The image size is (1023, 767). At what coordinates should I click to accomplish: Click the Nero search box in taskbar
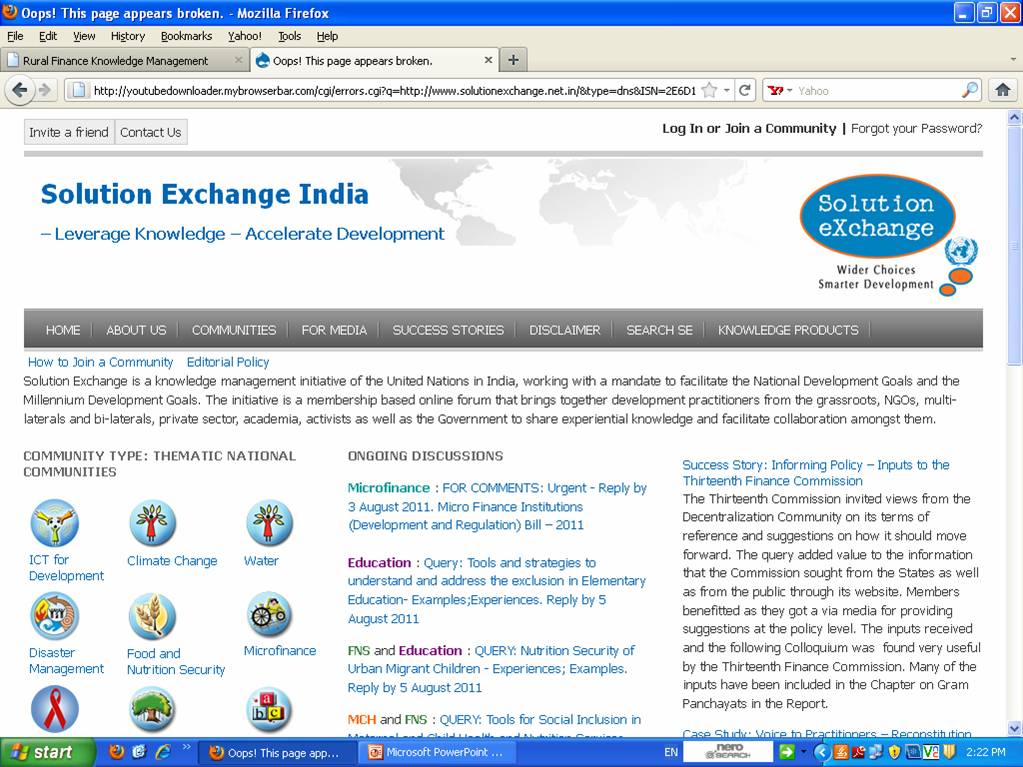coord(727,752)
